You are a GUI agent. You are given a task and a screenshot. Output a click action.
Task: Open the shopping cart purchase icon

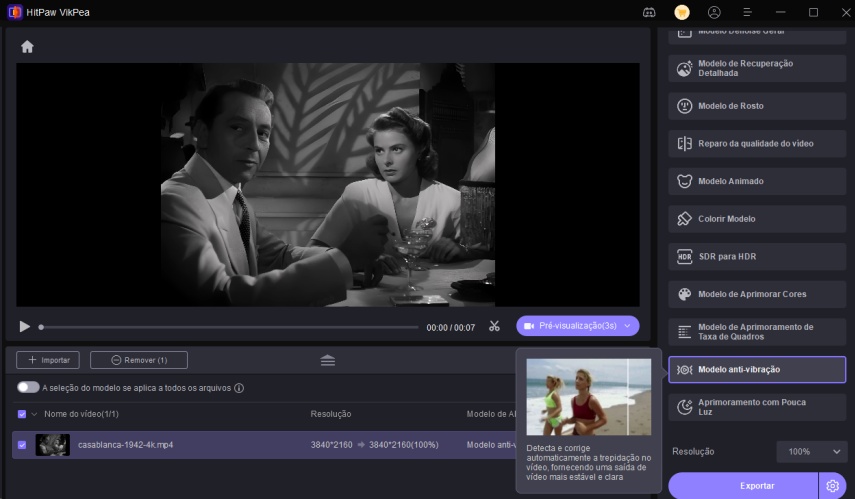click(682, 12)
